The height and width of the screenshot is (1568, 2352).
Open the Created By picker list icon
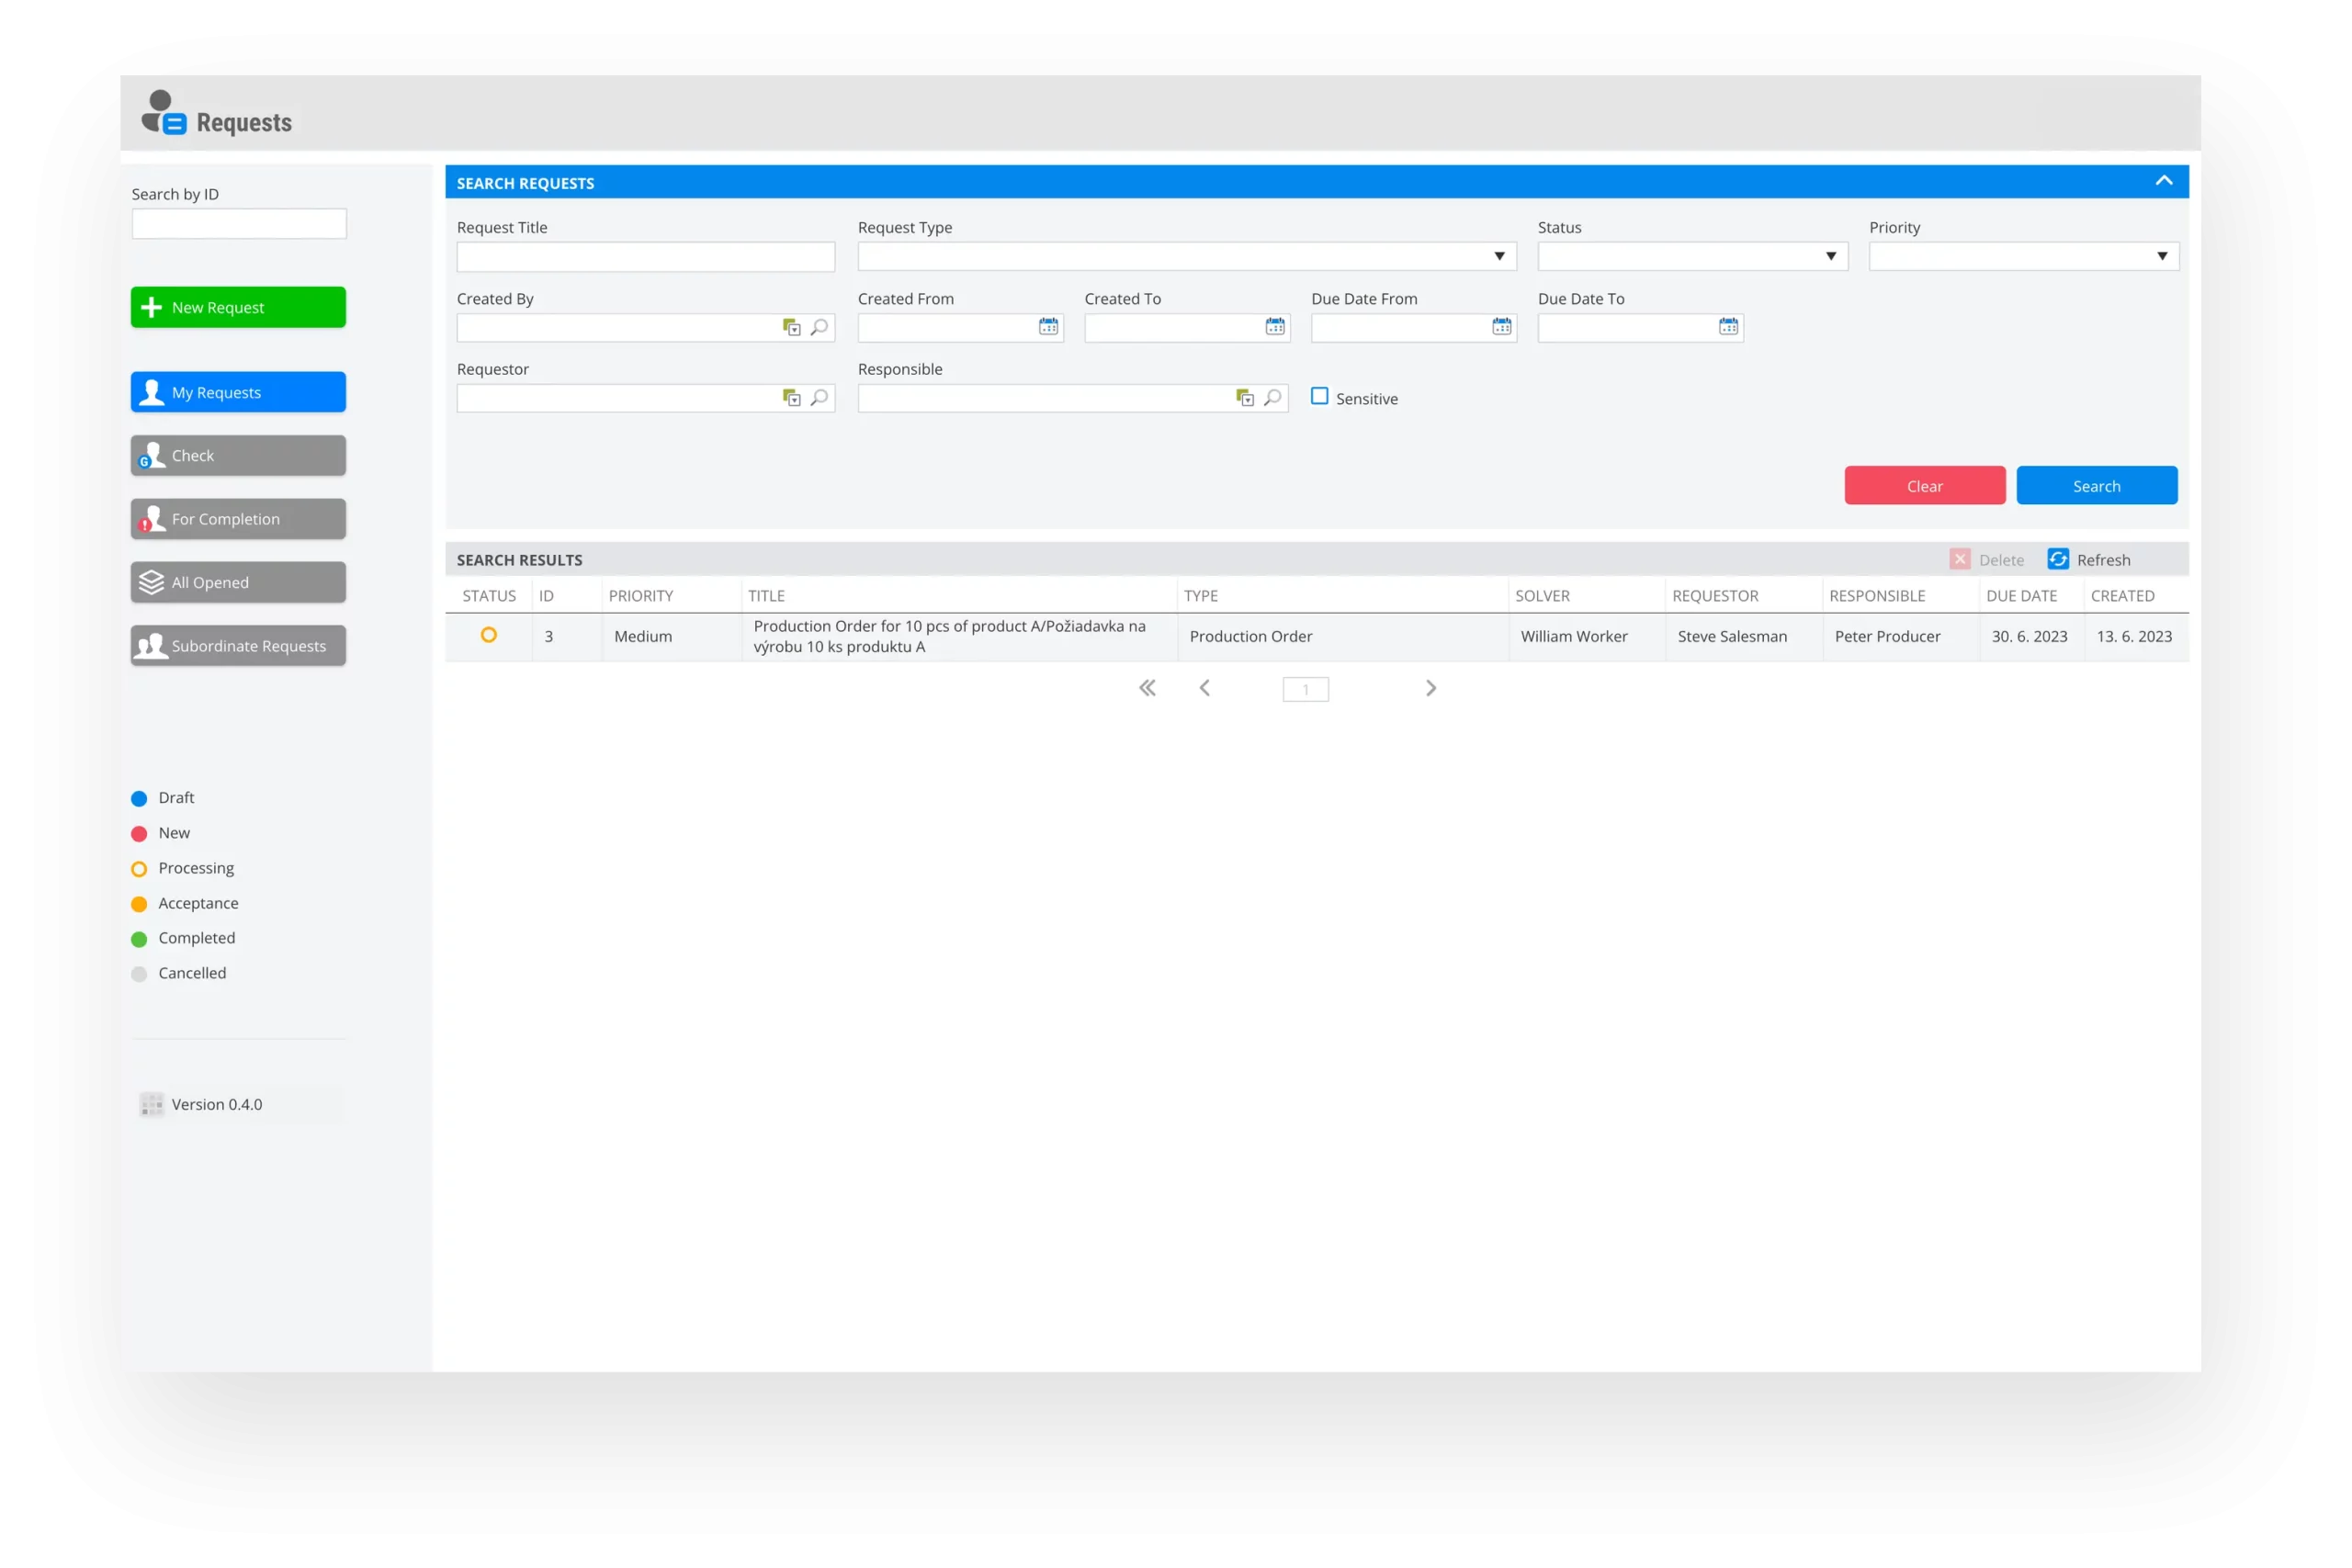pos(792,328)
